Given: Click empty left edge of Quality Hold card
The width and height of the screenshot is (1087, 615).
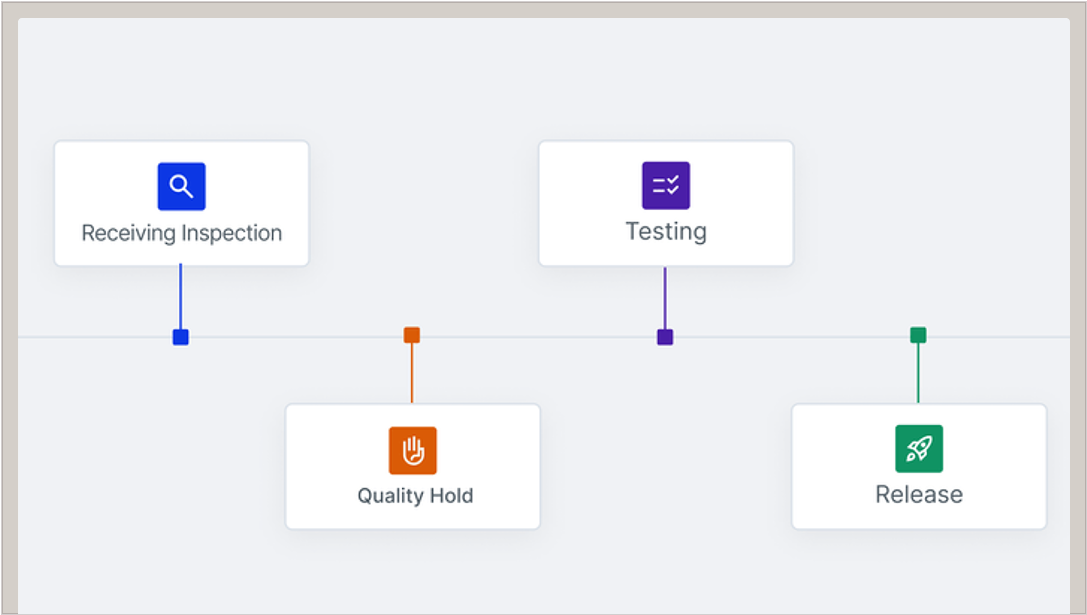Looking at the screenshot, I should click(300, 466).
